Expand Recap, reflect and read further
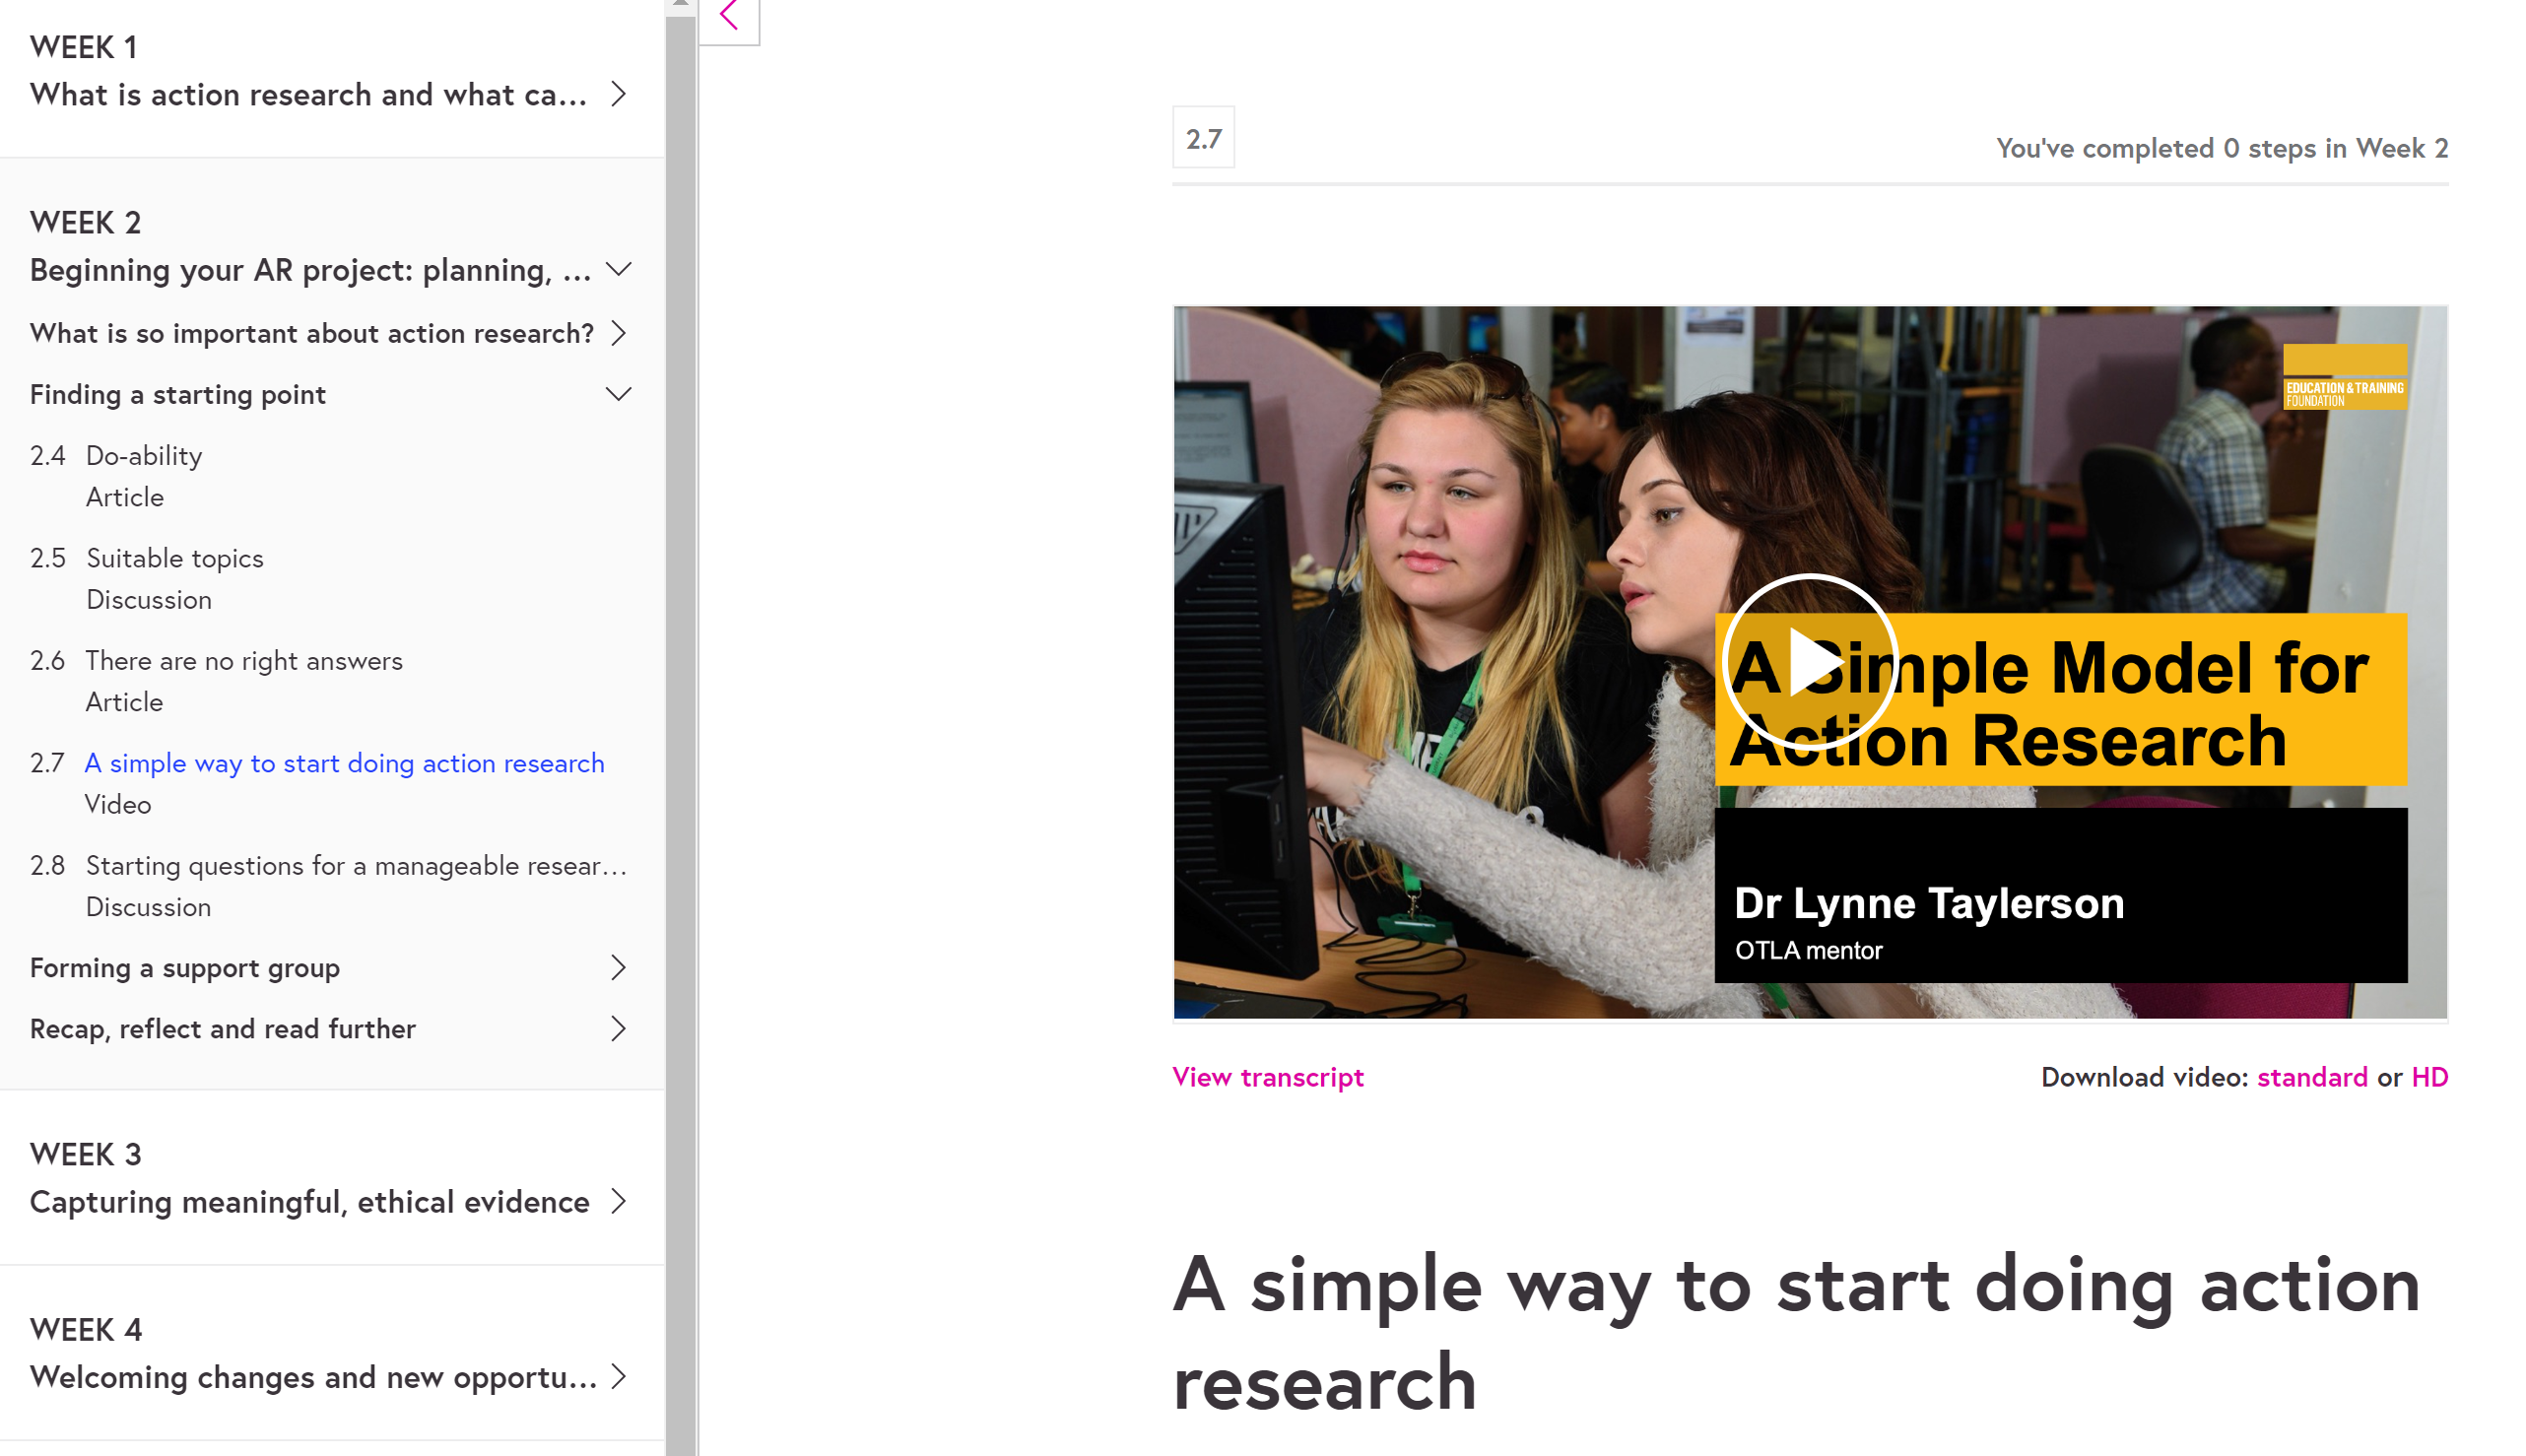This screenshot has width=2526, height=1456. [x=619, y=1029]
